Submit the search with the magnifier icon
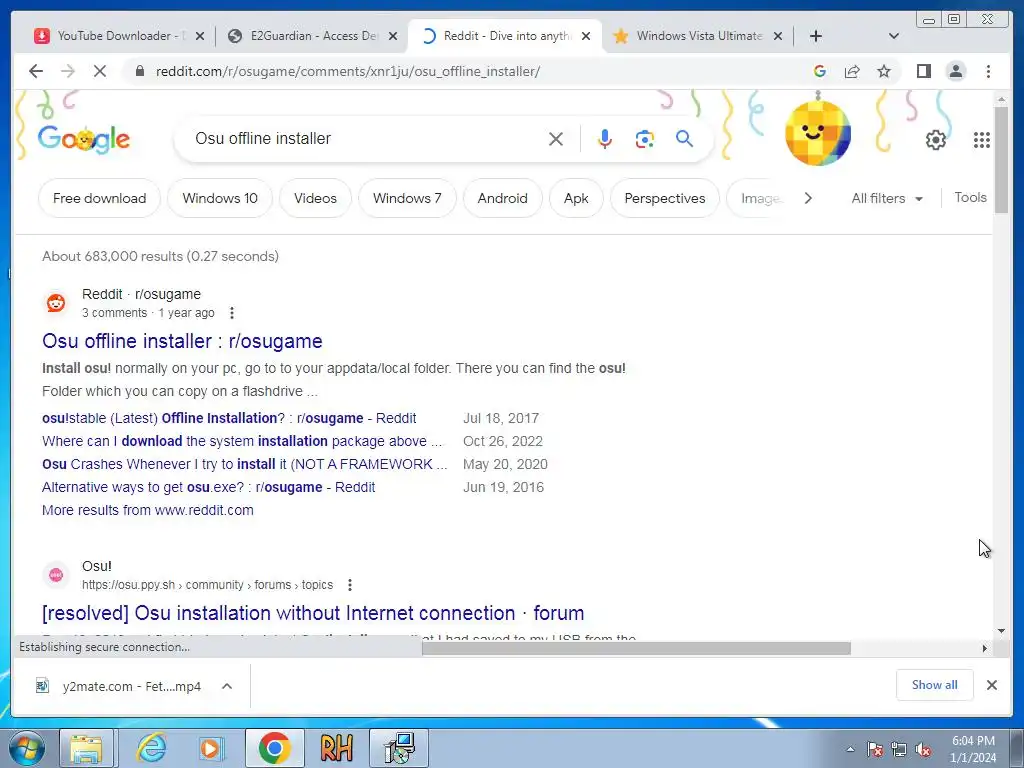 684,138
